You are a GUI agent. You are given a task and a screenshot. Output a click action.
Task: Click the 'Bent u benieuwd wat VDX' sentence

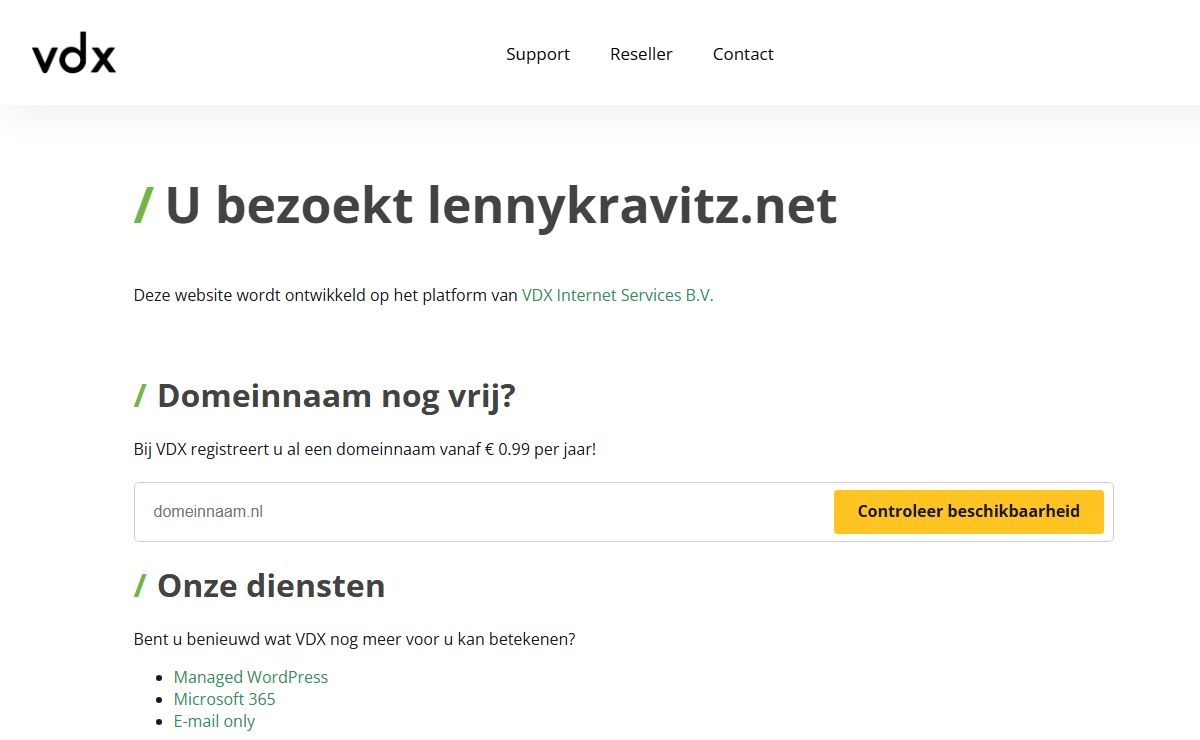355,639
